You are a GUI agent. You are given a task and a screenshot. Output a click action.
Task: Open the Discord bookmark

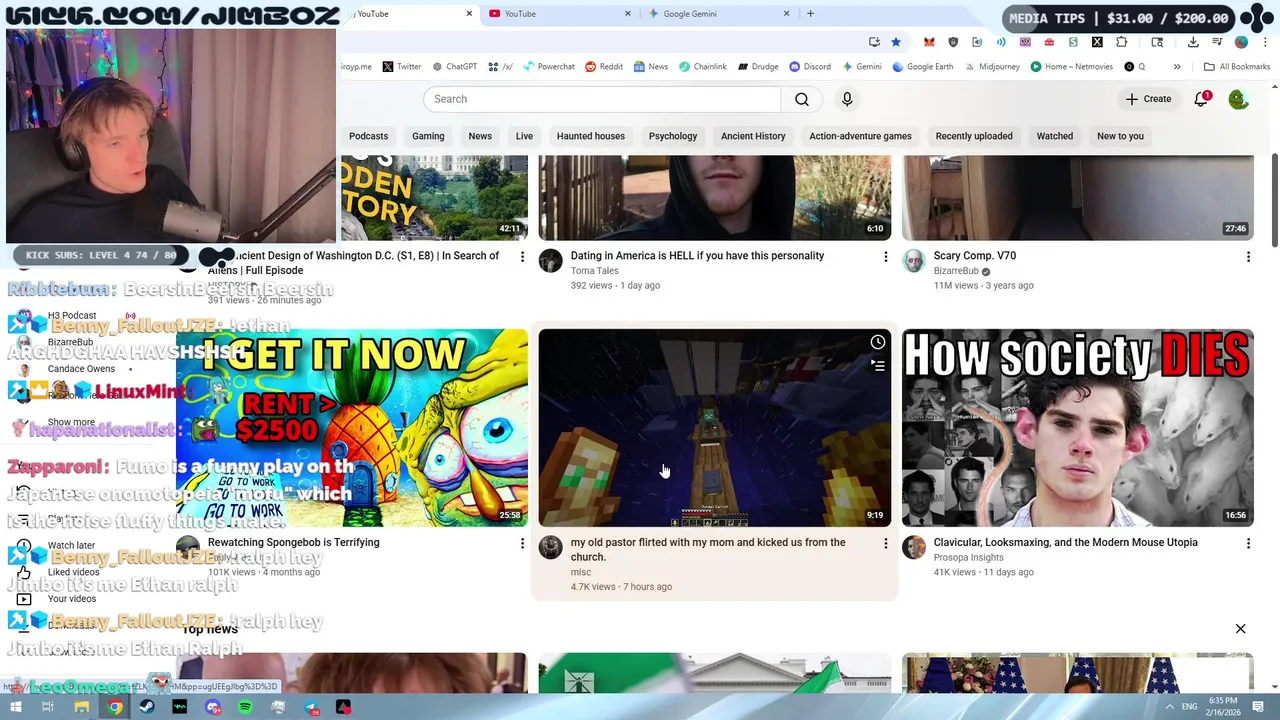click(x=810, y=67)
